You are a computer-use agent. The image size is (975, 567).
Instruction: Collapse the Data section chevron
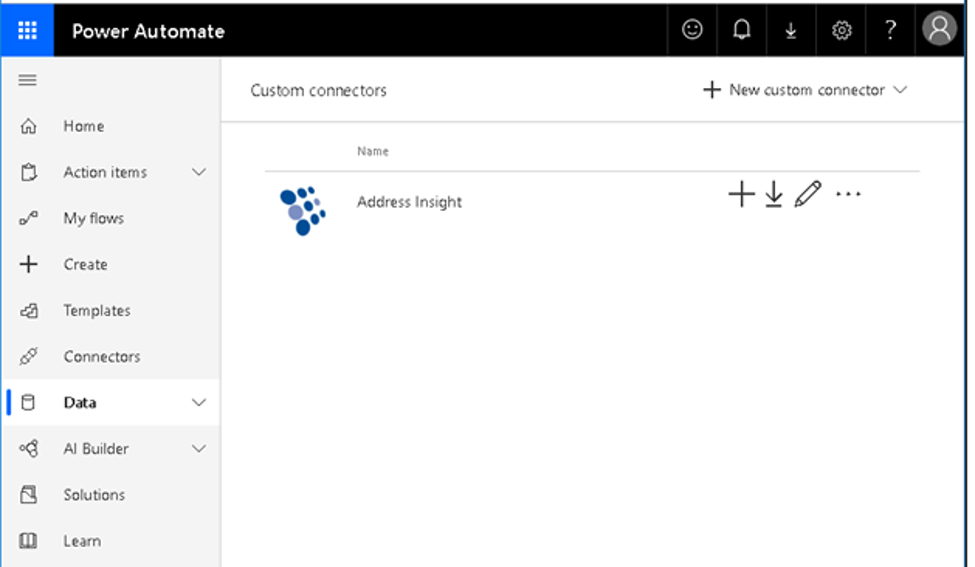pos(199,402)
